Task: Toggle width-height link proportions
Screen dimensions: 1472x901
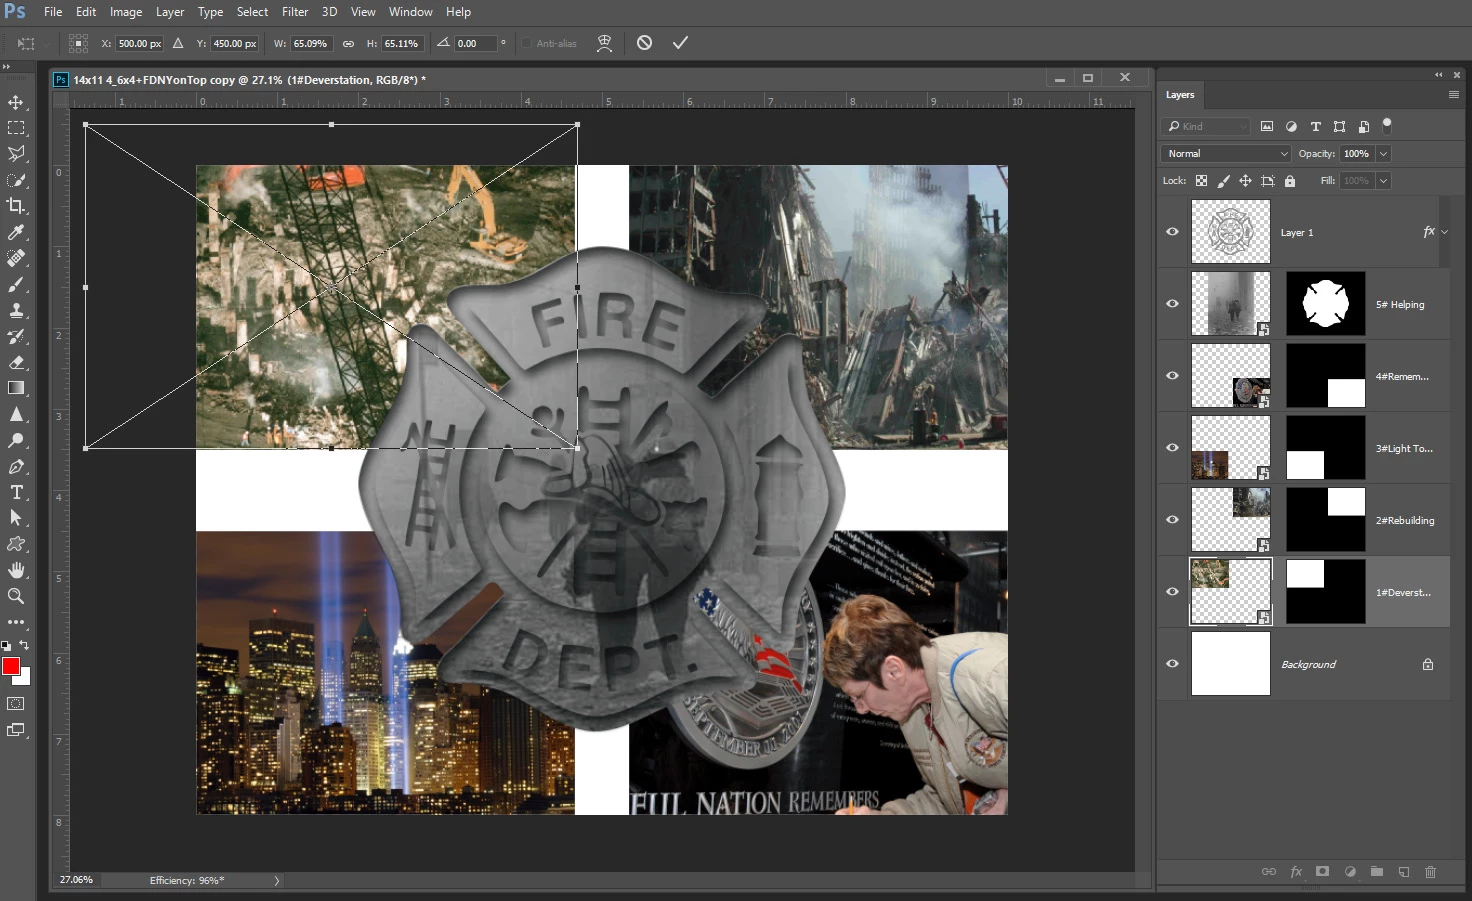Action: pyautogui.click(x=348, y=44)
